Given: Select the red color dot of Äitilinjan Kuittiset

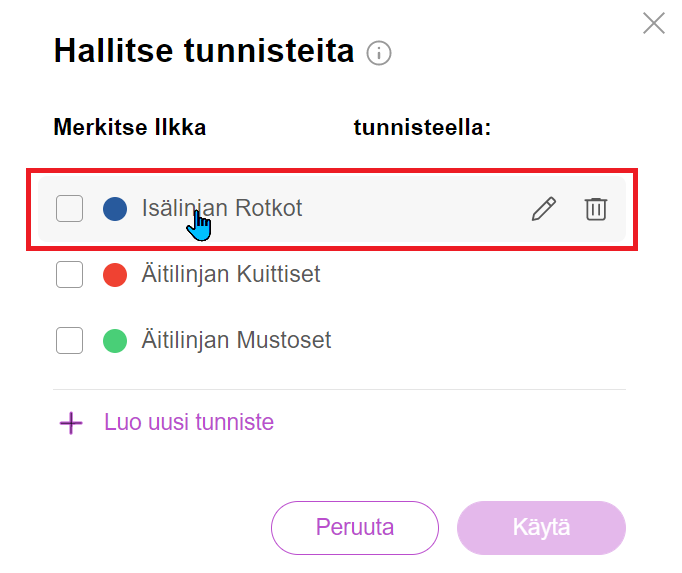Looking at the screenshot, I should pos(115,275).
